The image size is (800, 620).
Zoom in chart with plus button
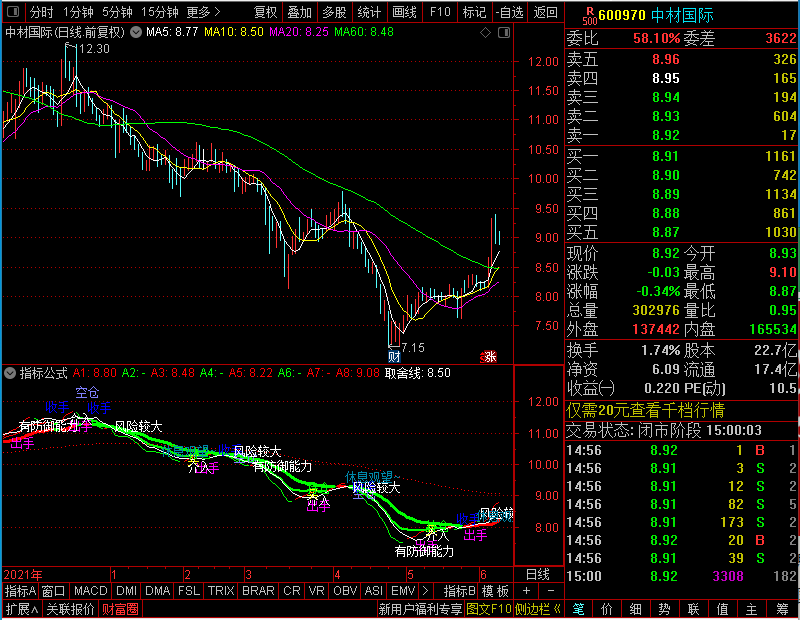[x=527, y=591]
